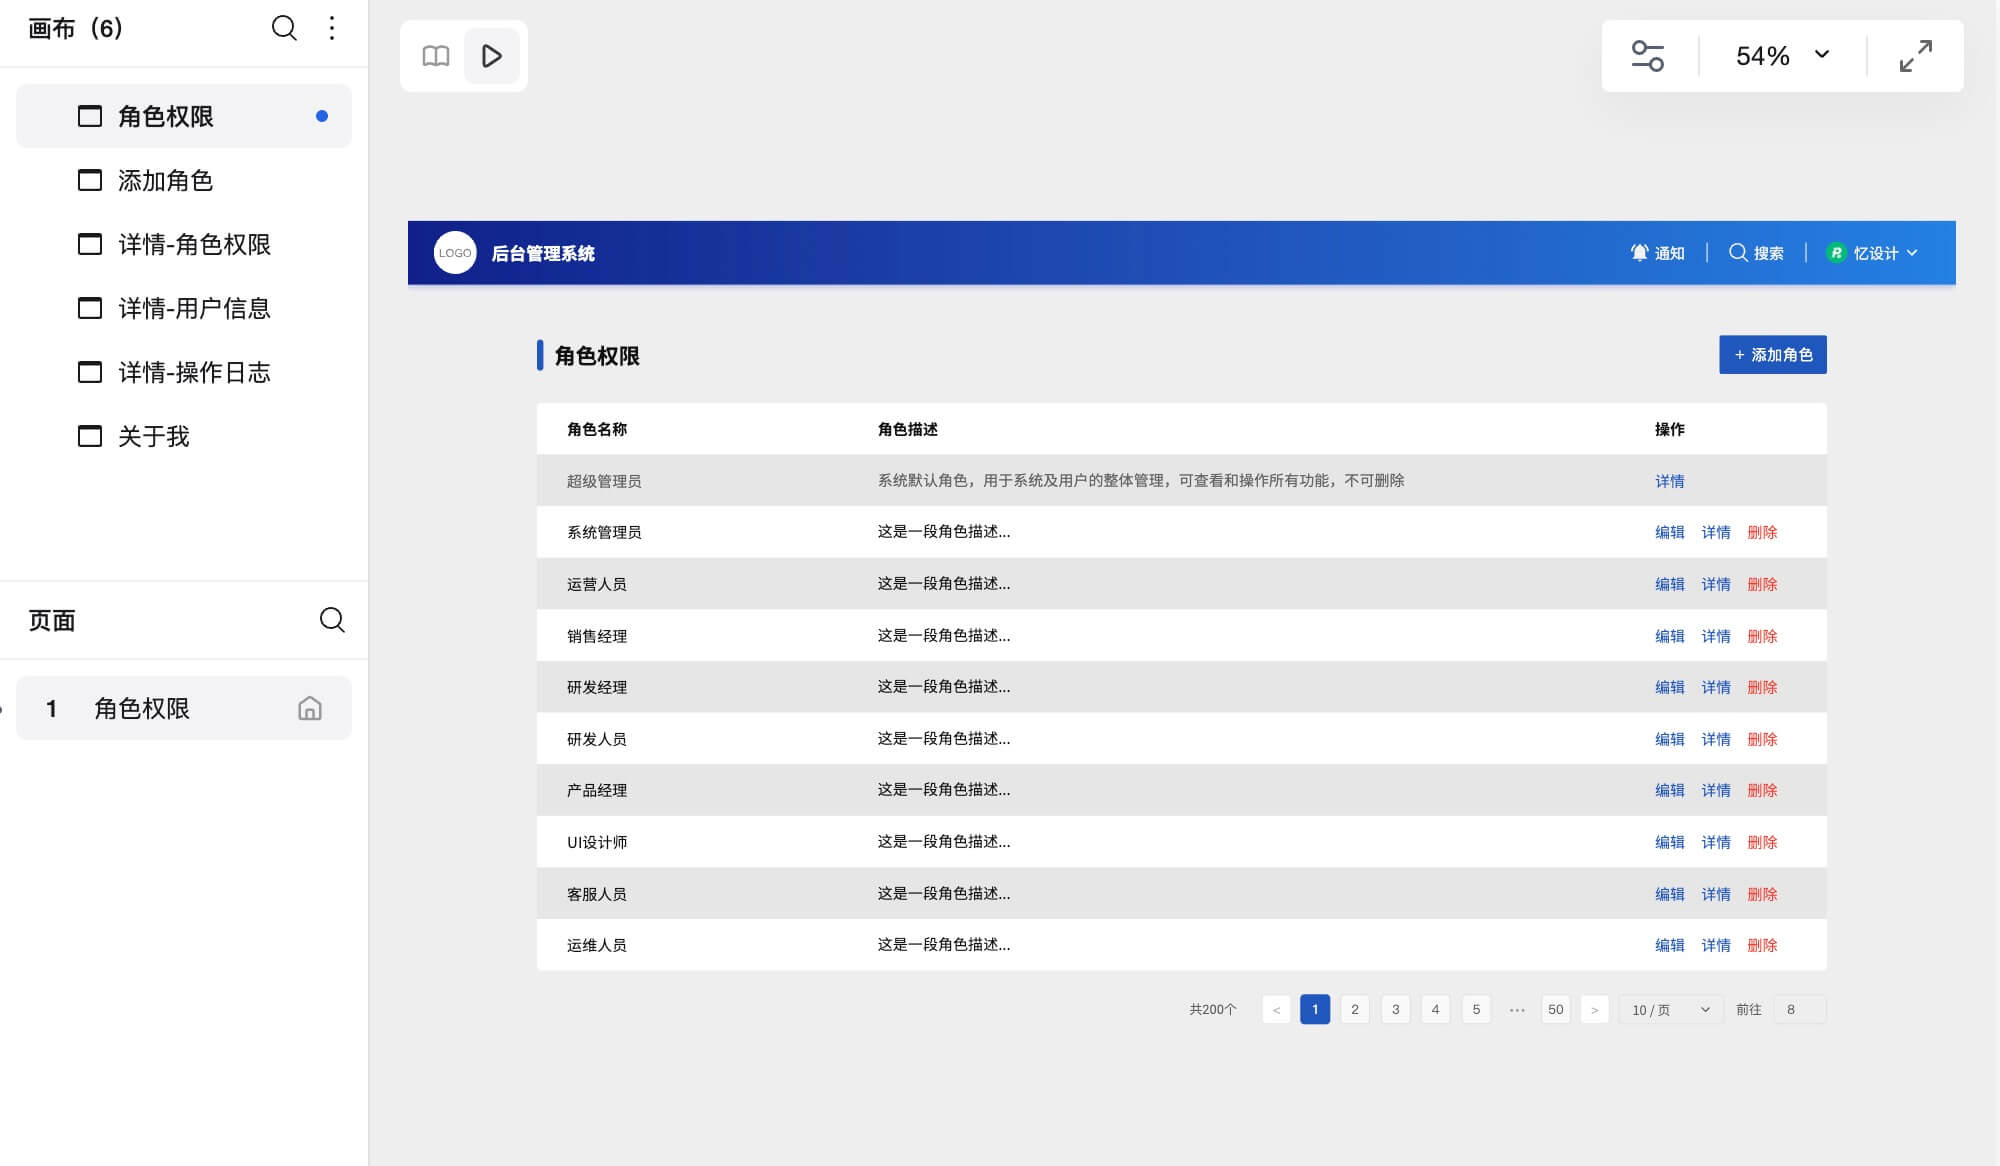Click the canvas search magnifier icon

click(x=284, y=28)
